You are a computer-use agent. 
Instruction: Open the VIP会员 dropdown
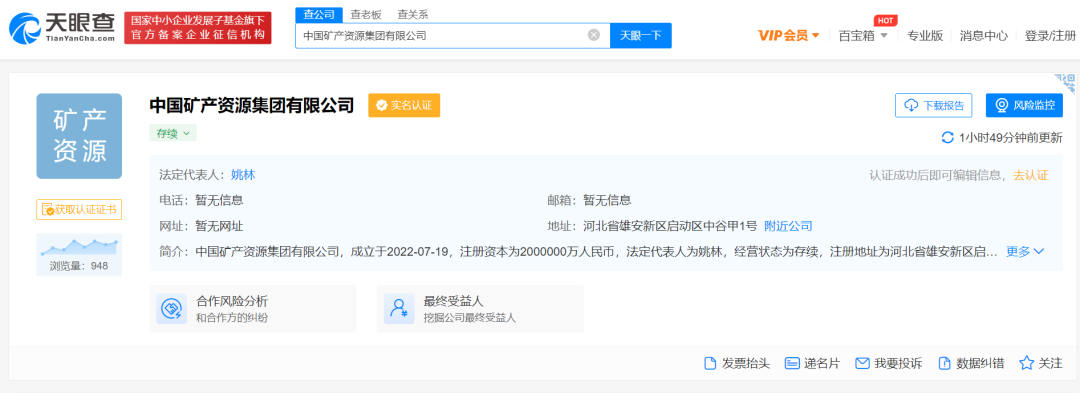click(x=788, y=36)
